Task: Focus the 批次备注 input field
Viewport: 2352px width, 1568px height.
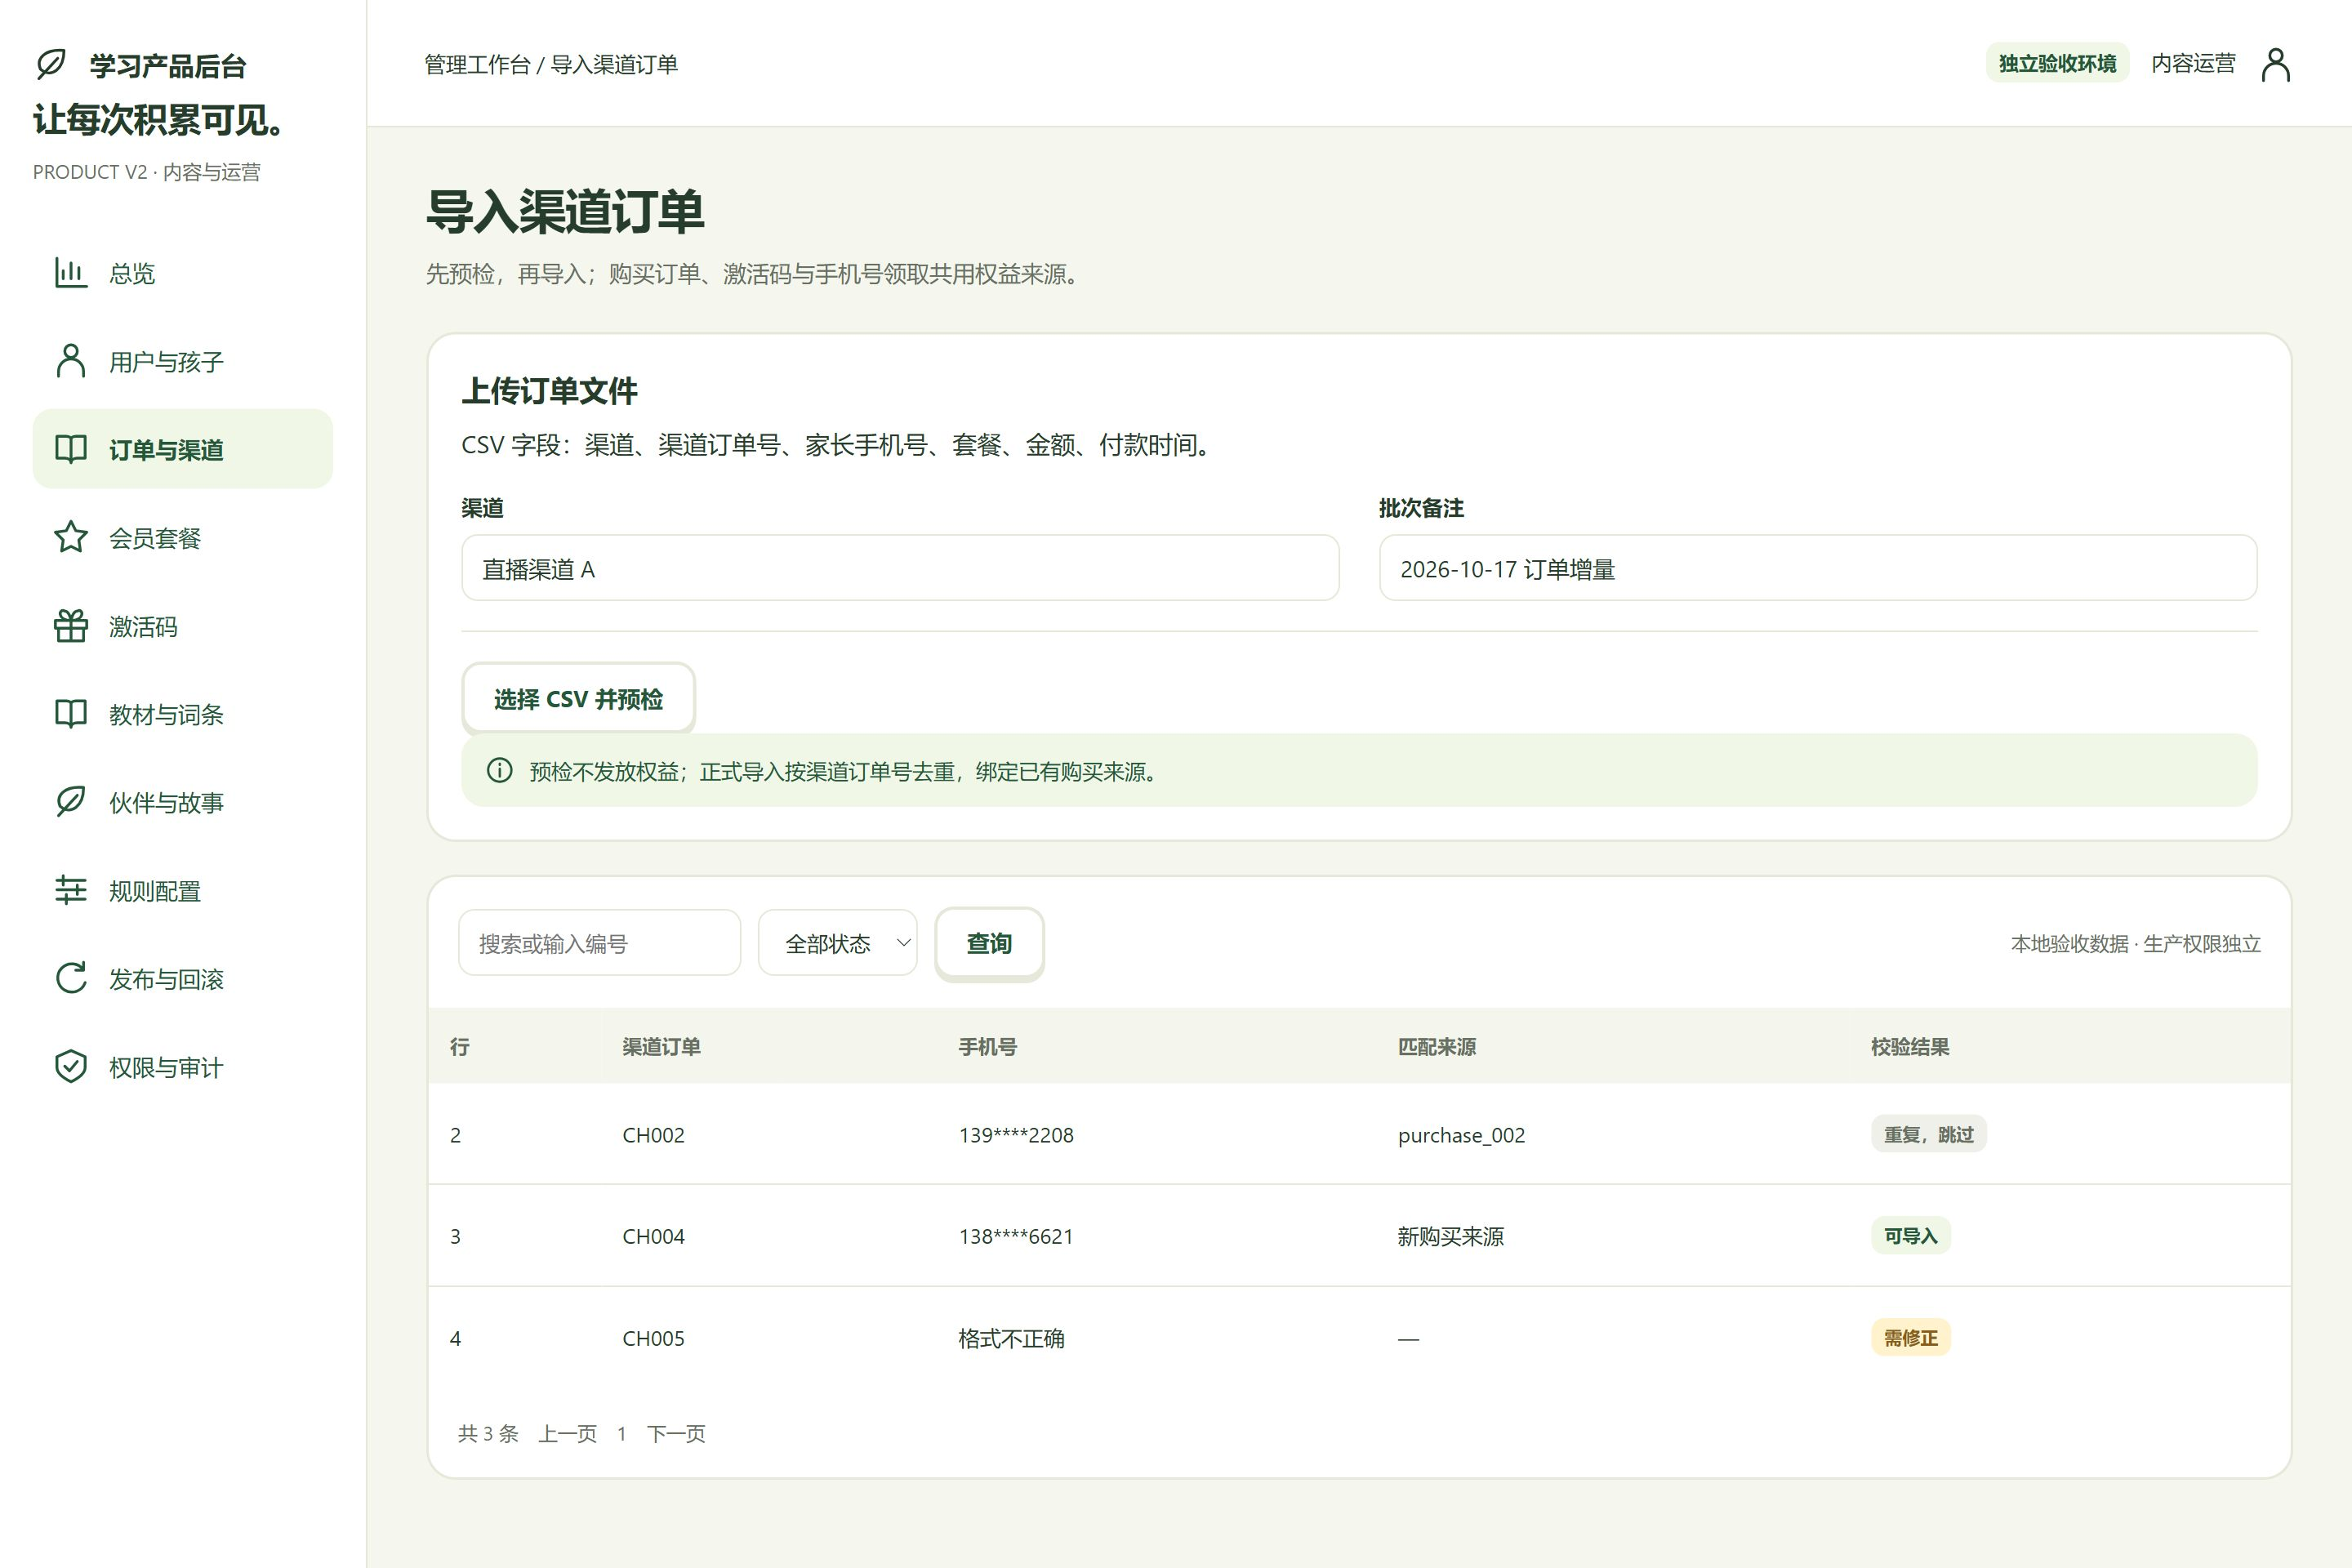Action: (x=1818, y=568)
